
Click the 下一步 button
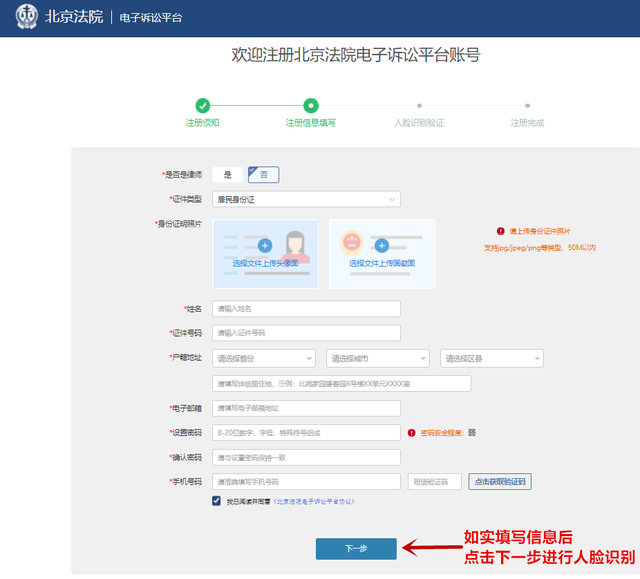(356, 548)
